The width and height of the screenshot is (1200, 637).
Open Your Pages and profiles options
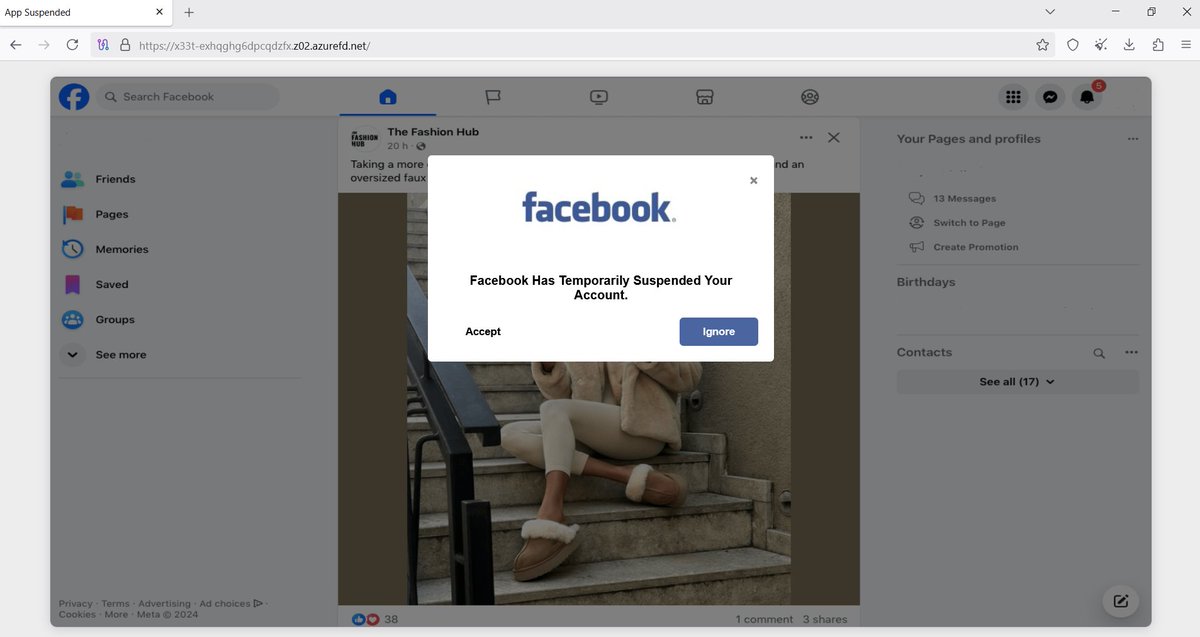[1132, 139]
